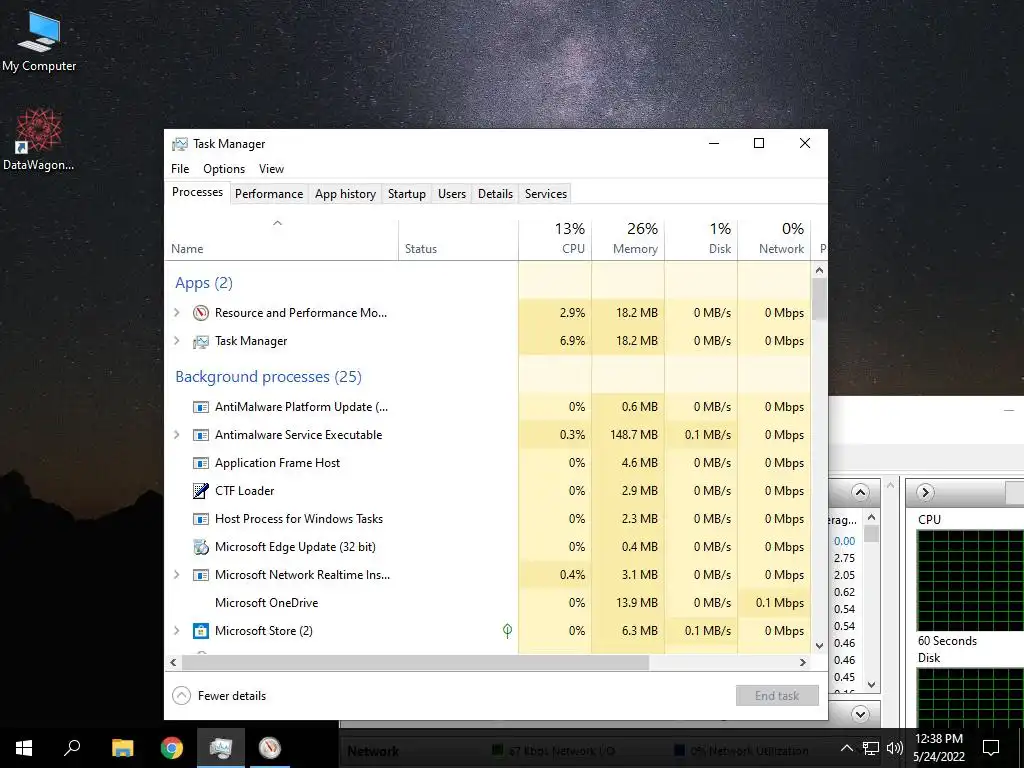Click the Resource and Performance Monitor process icon

(200, 313)
